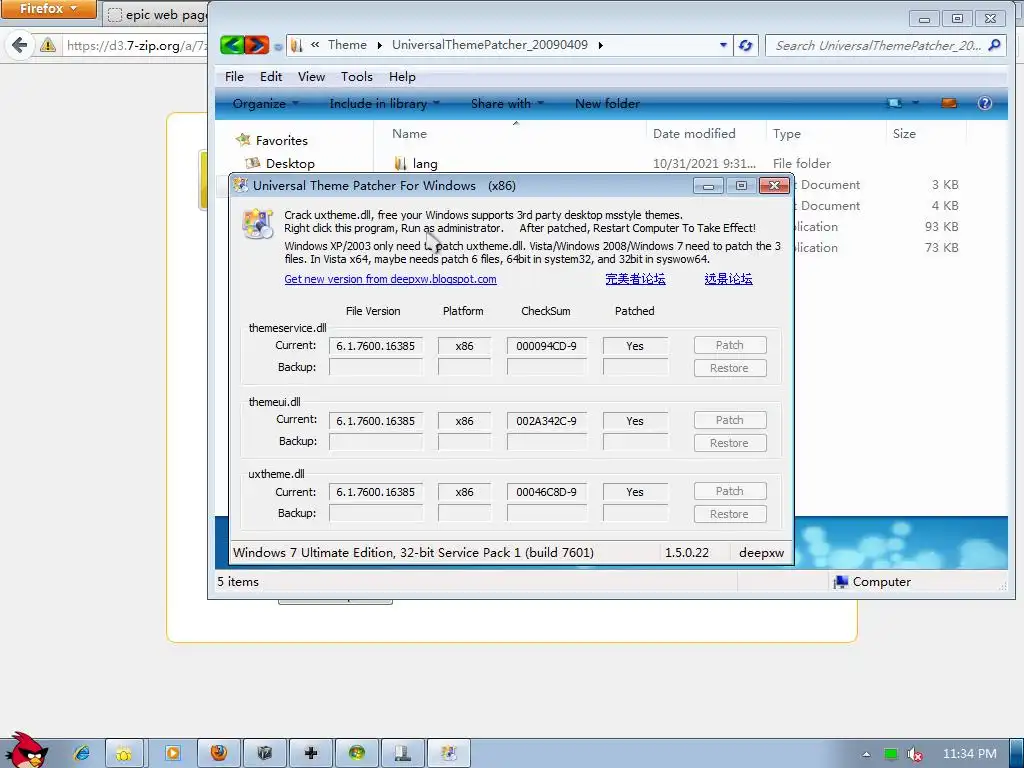Go back in Firefox browser
The width and height of the screenshot is (1024, 768).
click(x=20, y=45)
